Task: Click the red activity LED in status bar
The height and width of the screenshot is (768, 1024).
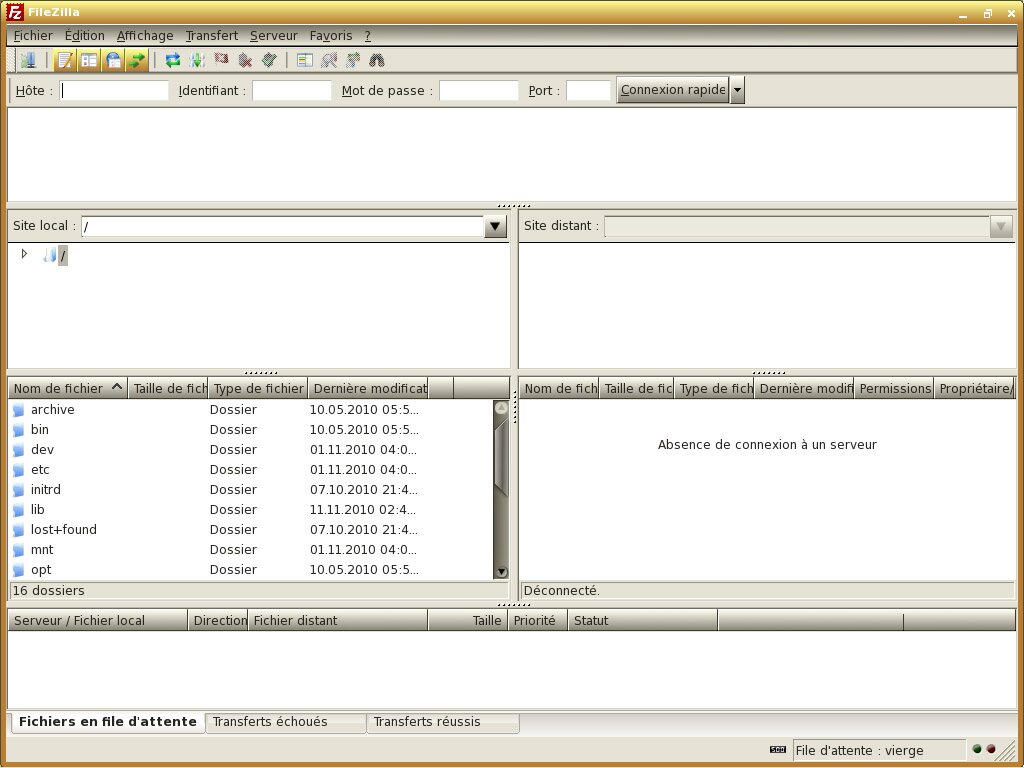Action: point(991,749)
